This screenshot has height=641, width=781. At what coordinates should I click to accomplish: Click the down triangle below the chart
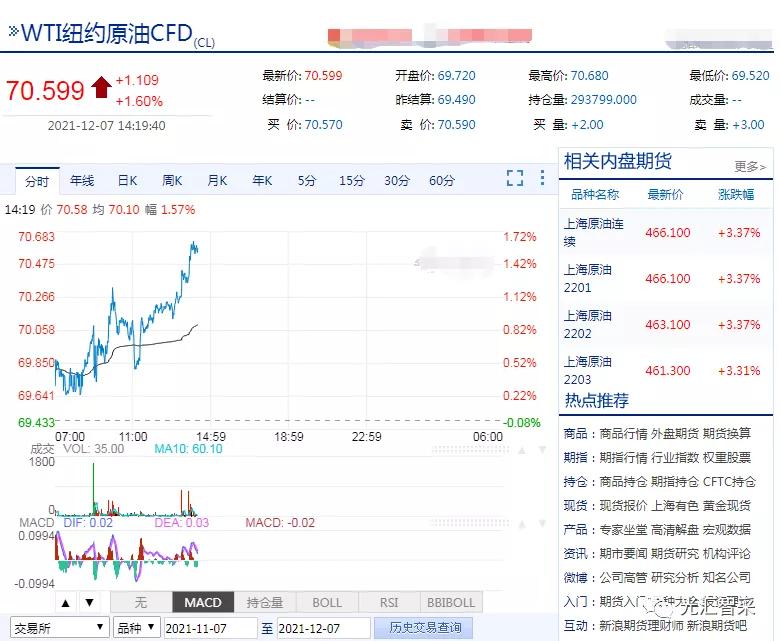(x=89, y=602)
